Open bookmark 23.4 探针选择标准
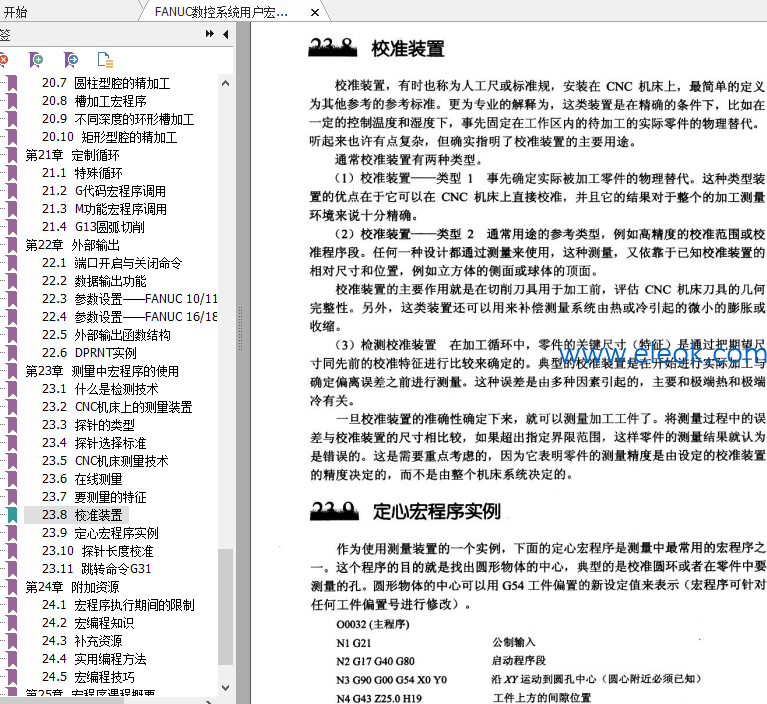Image resolution: width=767 pixels, height=704 pixels. click(94, 443)
